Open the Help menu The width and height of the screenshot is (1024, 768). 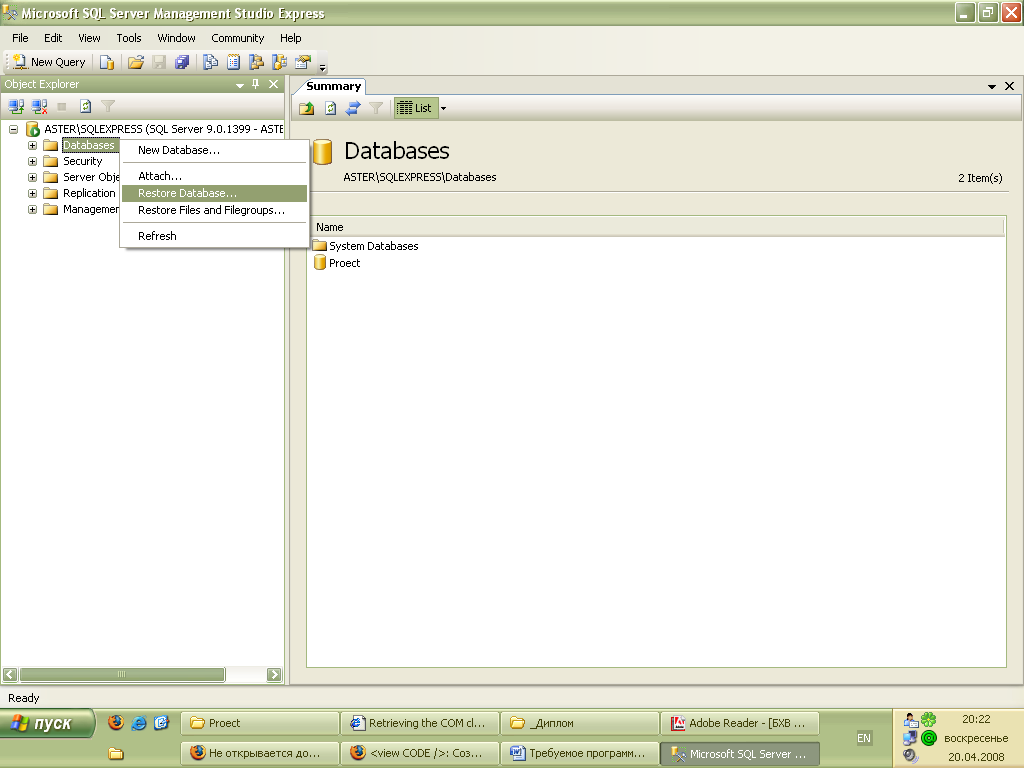click(291, 38)
